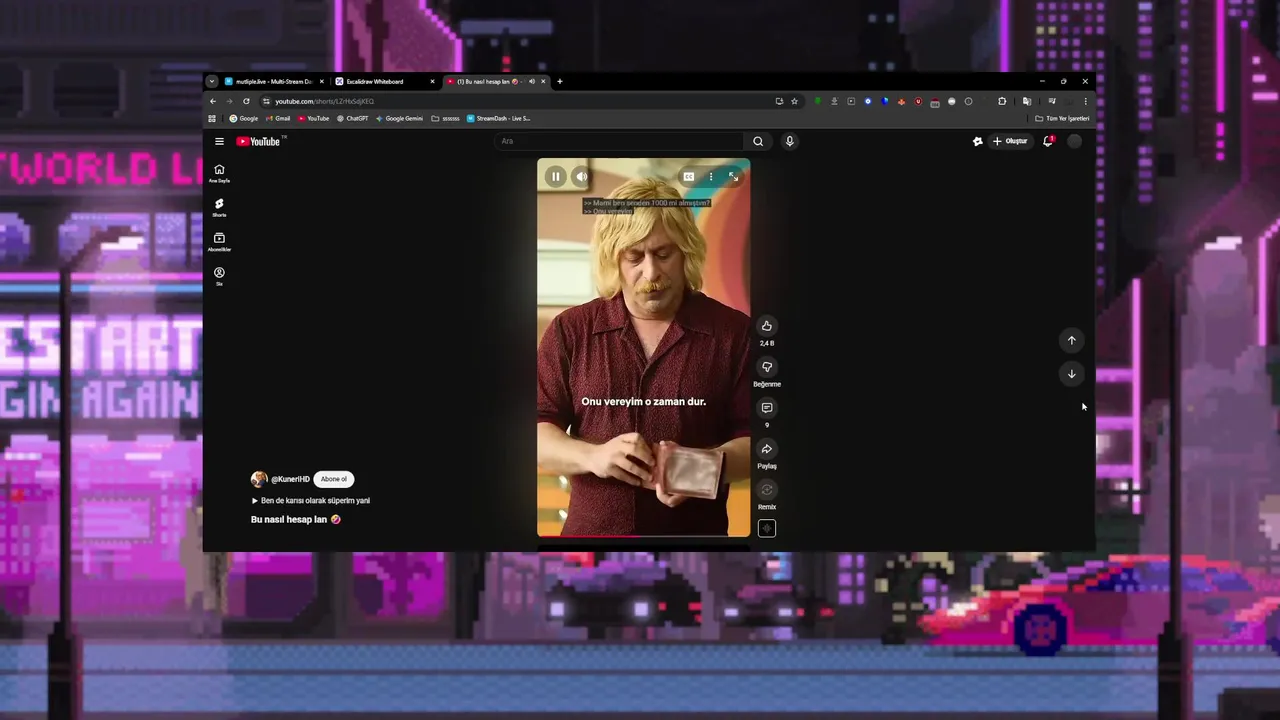
Task: Open the YouTube account avatar menu
Action: tap(1075, 141)
